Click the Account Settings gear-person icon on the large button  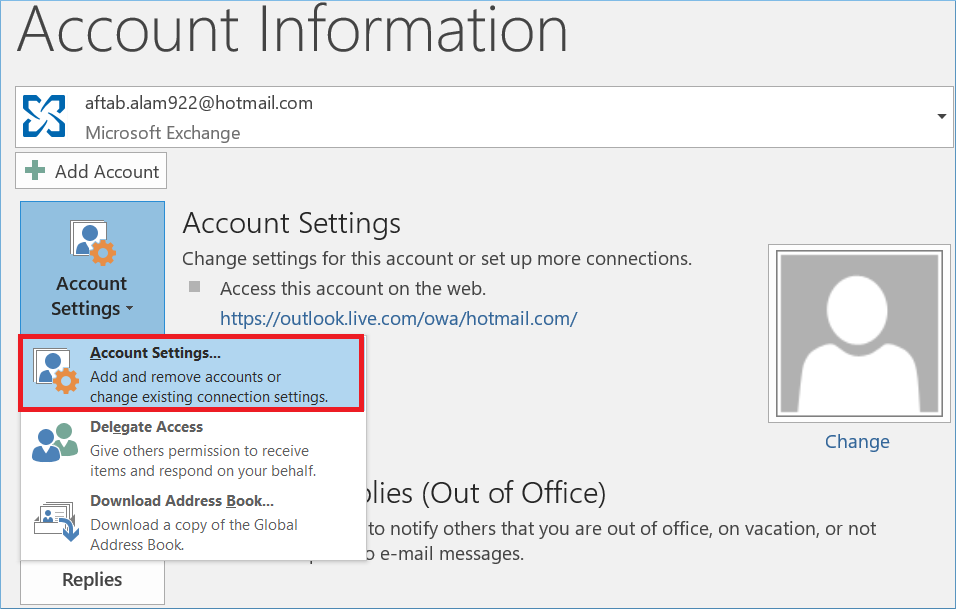[x=92, y=243]
